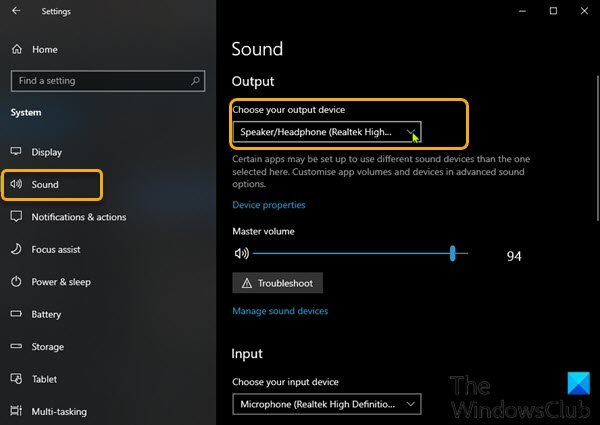Go to Multi-tasking settings

58,411
